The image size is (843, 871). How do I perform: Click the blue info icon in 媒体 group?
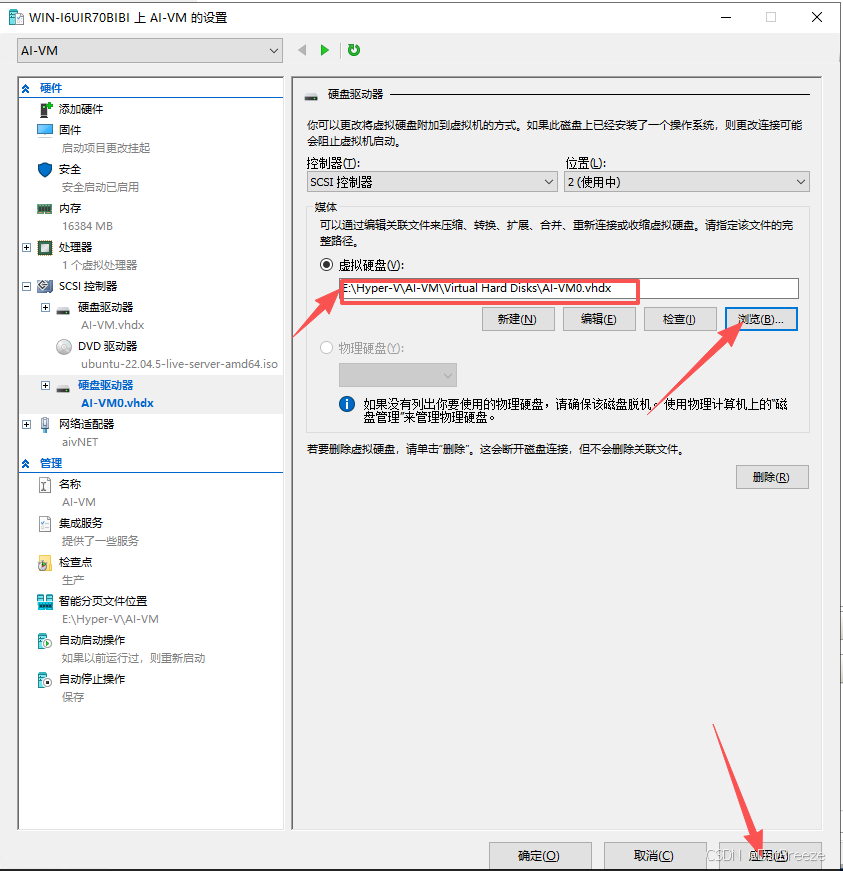pyautogui.click(x=347, y=404)
